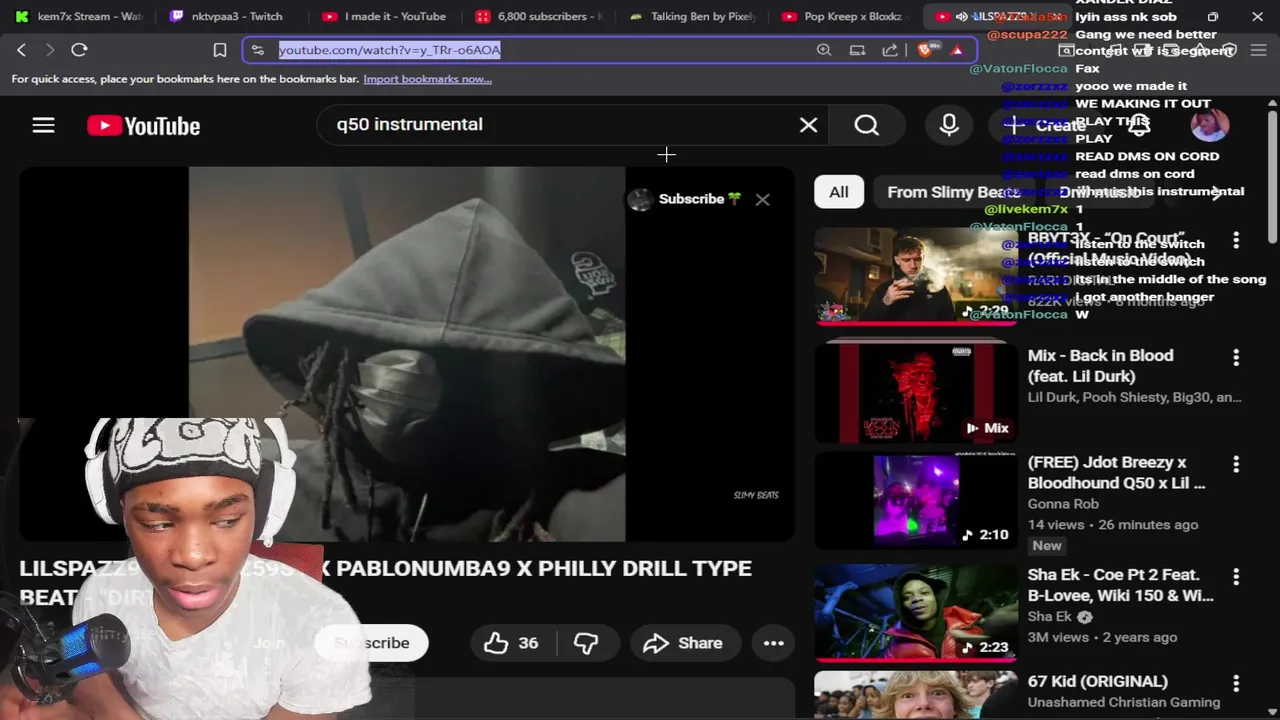Bookmark this page using the bookmark icon
This screenshot has width=1280, height=720.
(x=220, y=50)
